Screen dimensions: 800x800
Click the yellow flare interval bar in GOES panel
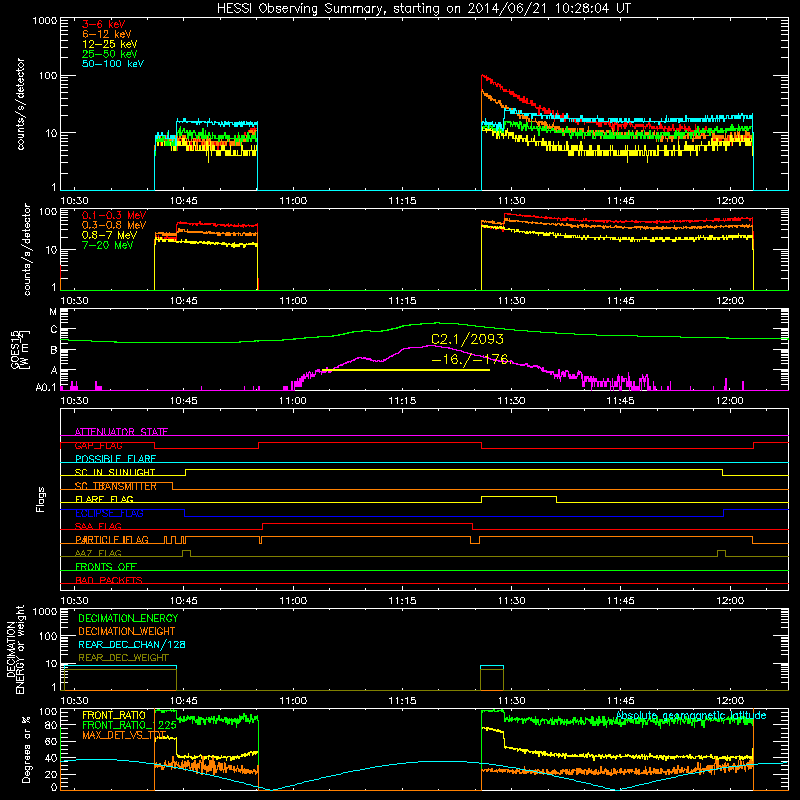click(x=408, y=369)
